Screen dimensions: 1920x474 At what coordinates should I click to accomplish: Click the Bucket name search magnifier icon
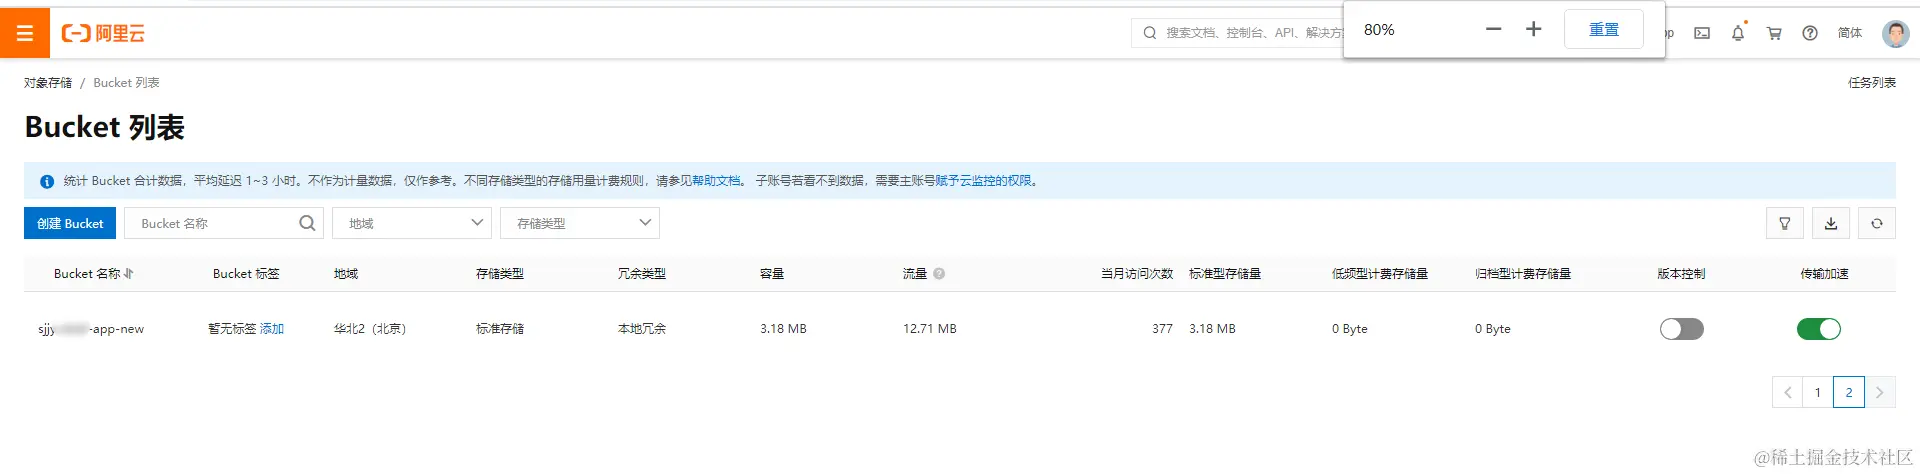coord(307,223)
